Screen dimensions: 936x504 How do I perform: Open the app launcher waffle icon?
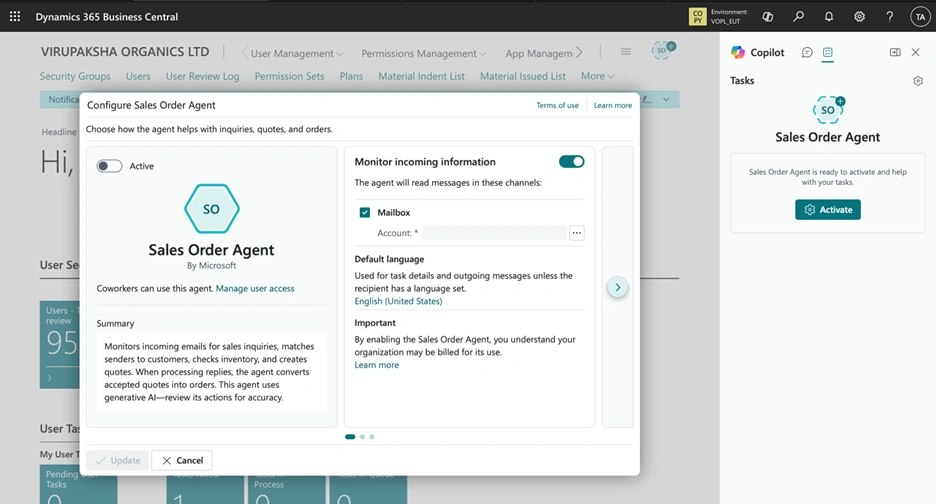point(15,17)
